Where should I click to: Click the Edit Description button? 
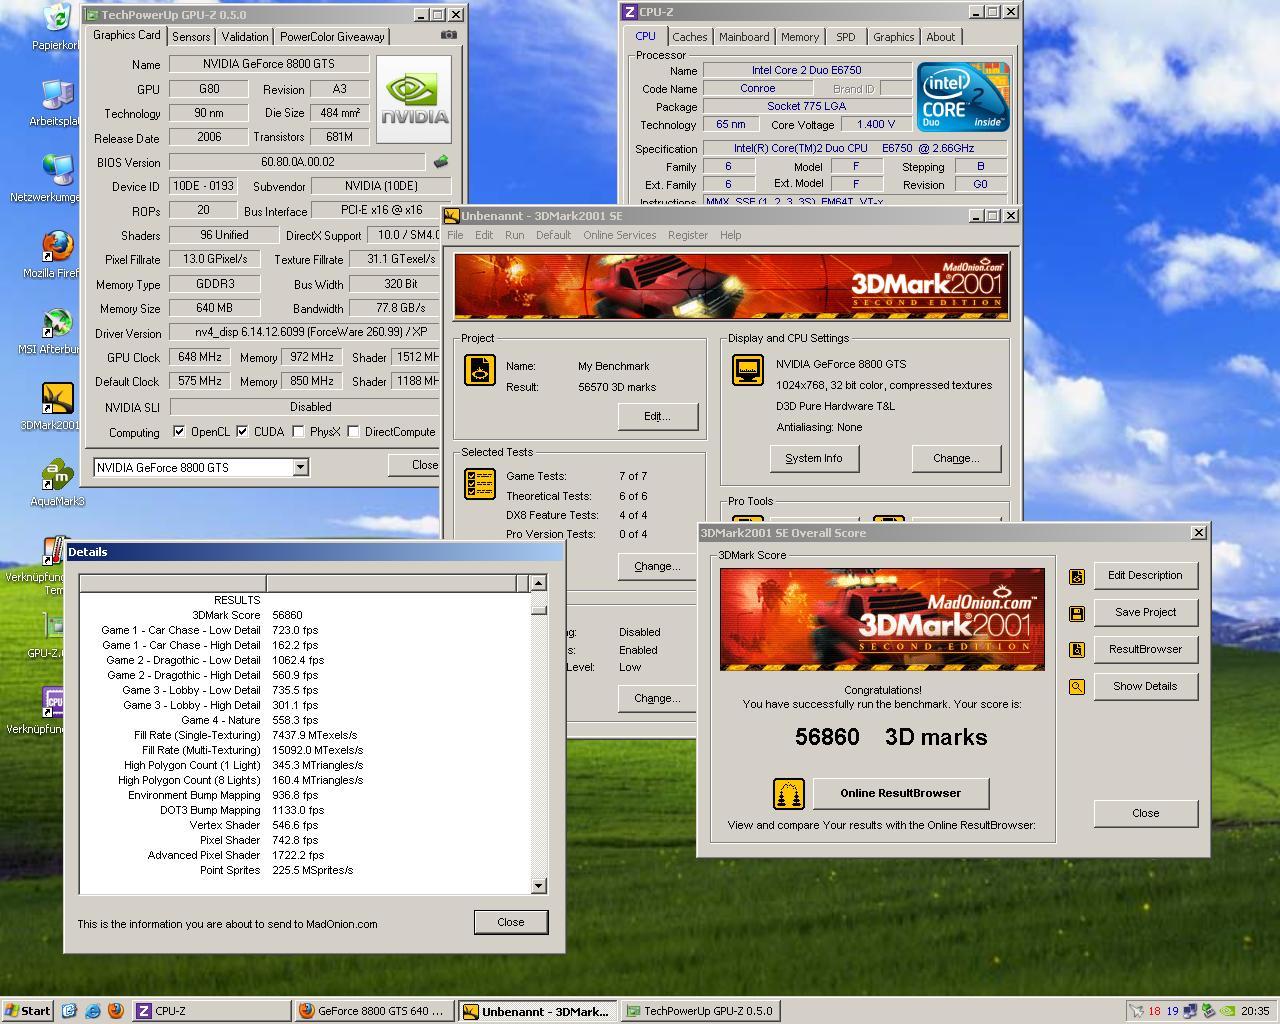tap(1145, 575)
